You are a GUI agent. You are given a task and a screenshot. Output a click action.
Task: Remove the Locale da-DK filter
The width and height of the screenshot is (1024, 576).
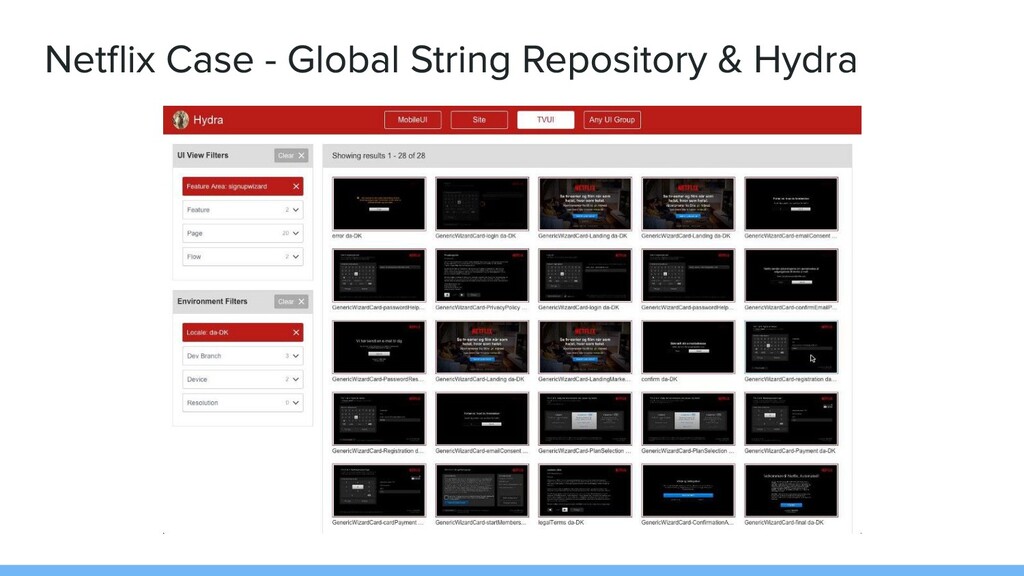point(296,332)
